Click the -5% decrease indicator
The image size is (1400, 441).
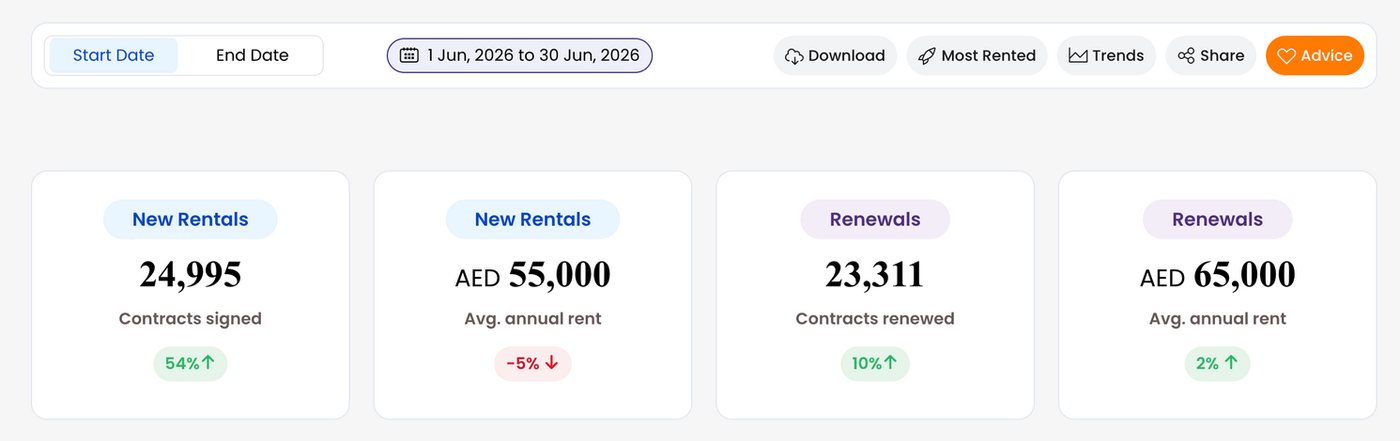(x=533, y=363)
